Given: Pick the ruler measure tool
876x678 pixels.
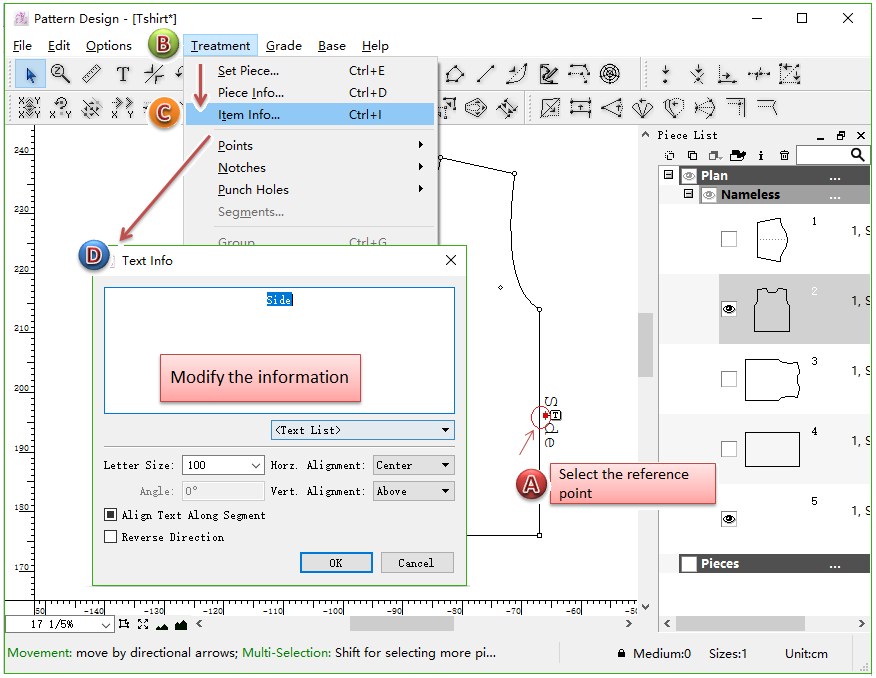Looking at the screenshot, I should click(x=91, y=74).
